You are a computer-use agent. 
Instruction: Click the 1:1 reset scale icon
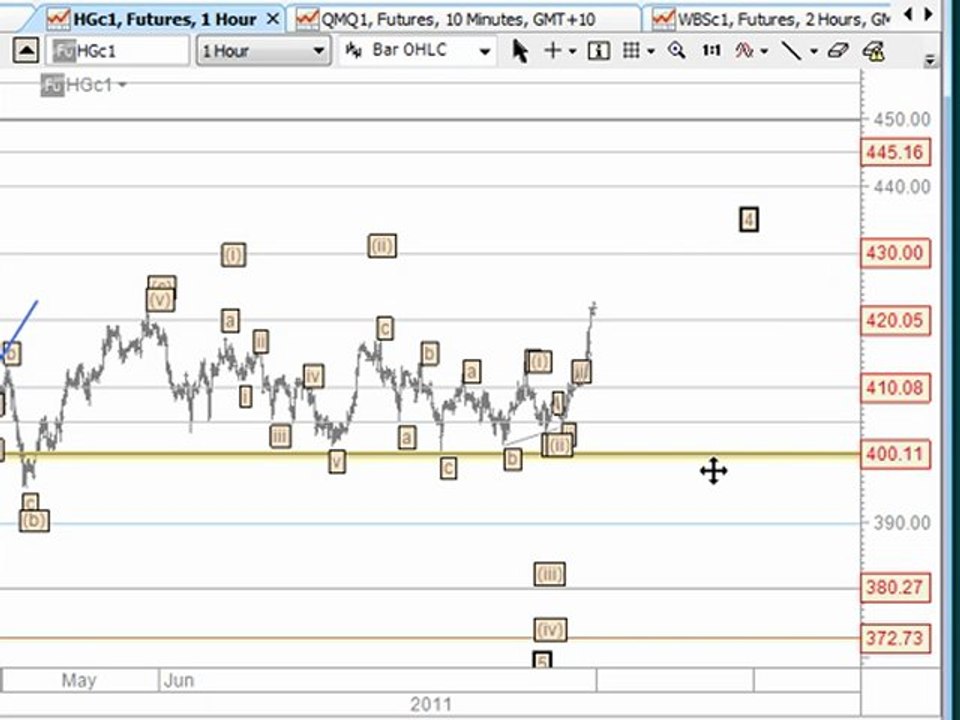coord(711,51)
